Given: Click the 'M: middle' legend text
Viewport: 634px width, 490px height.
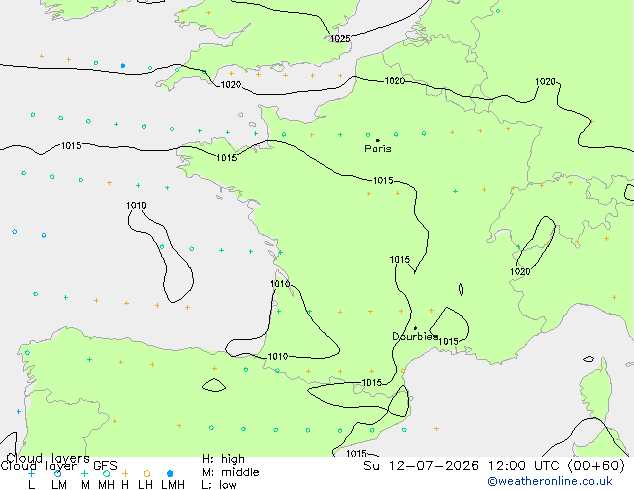Looking at the screenshot, I should [x=230, y=472].
